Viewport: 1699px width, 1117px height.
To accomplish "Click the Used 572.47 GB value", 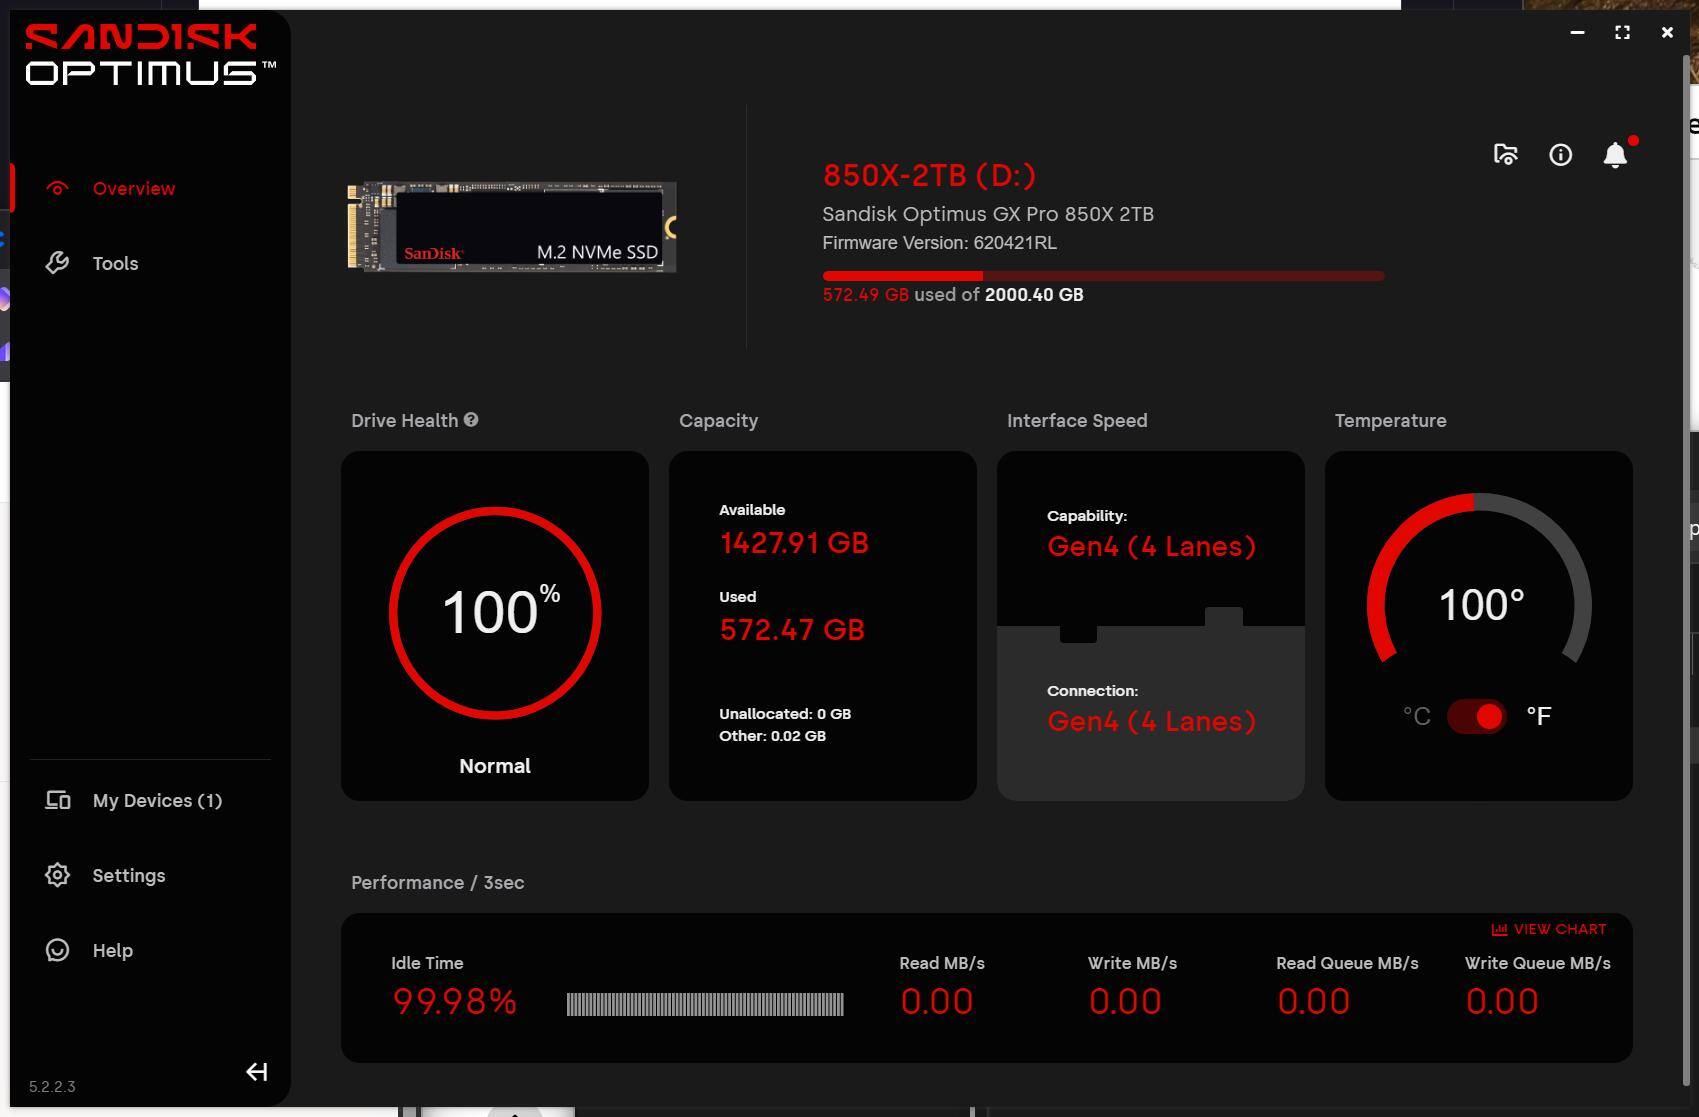I will pos(792,630).
